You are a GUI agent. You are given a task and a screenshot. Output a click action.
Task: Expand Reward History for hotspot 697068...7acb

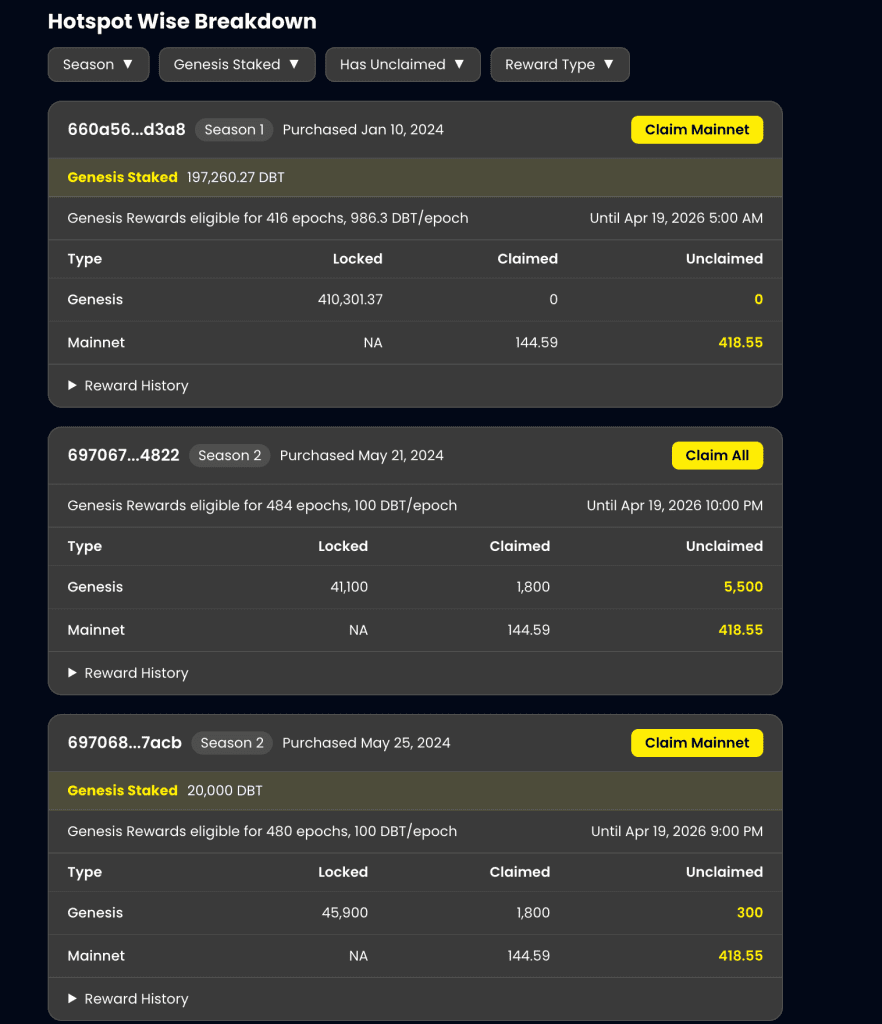pos(128,999)
